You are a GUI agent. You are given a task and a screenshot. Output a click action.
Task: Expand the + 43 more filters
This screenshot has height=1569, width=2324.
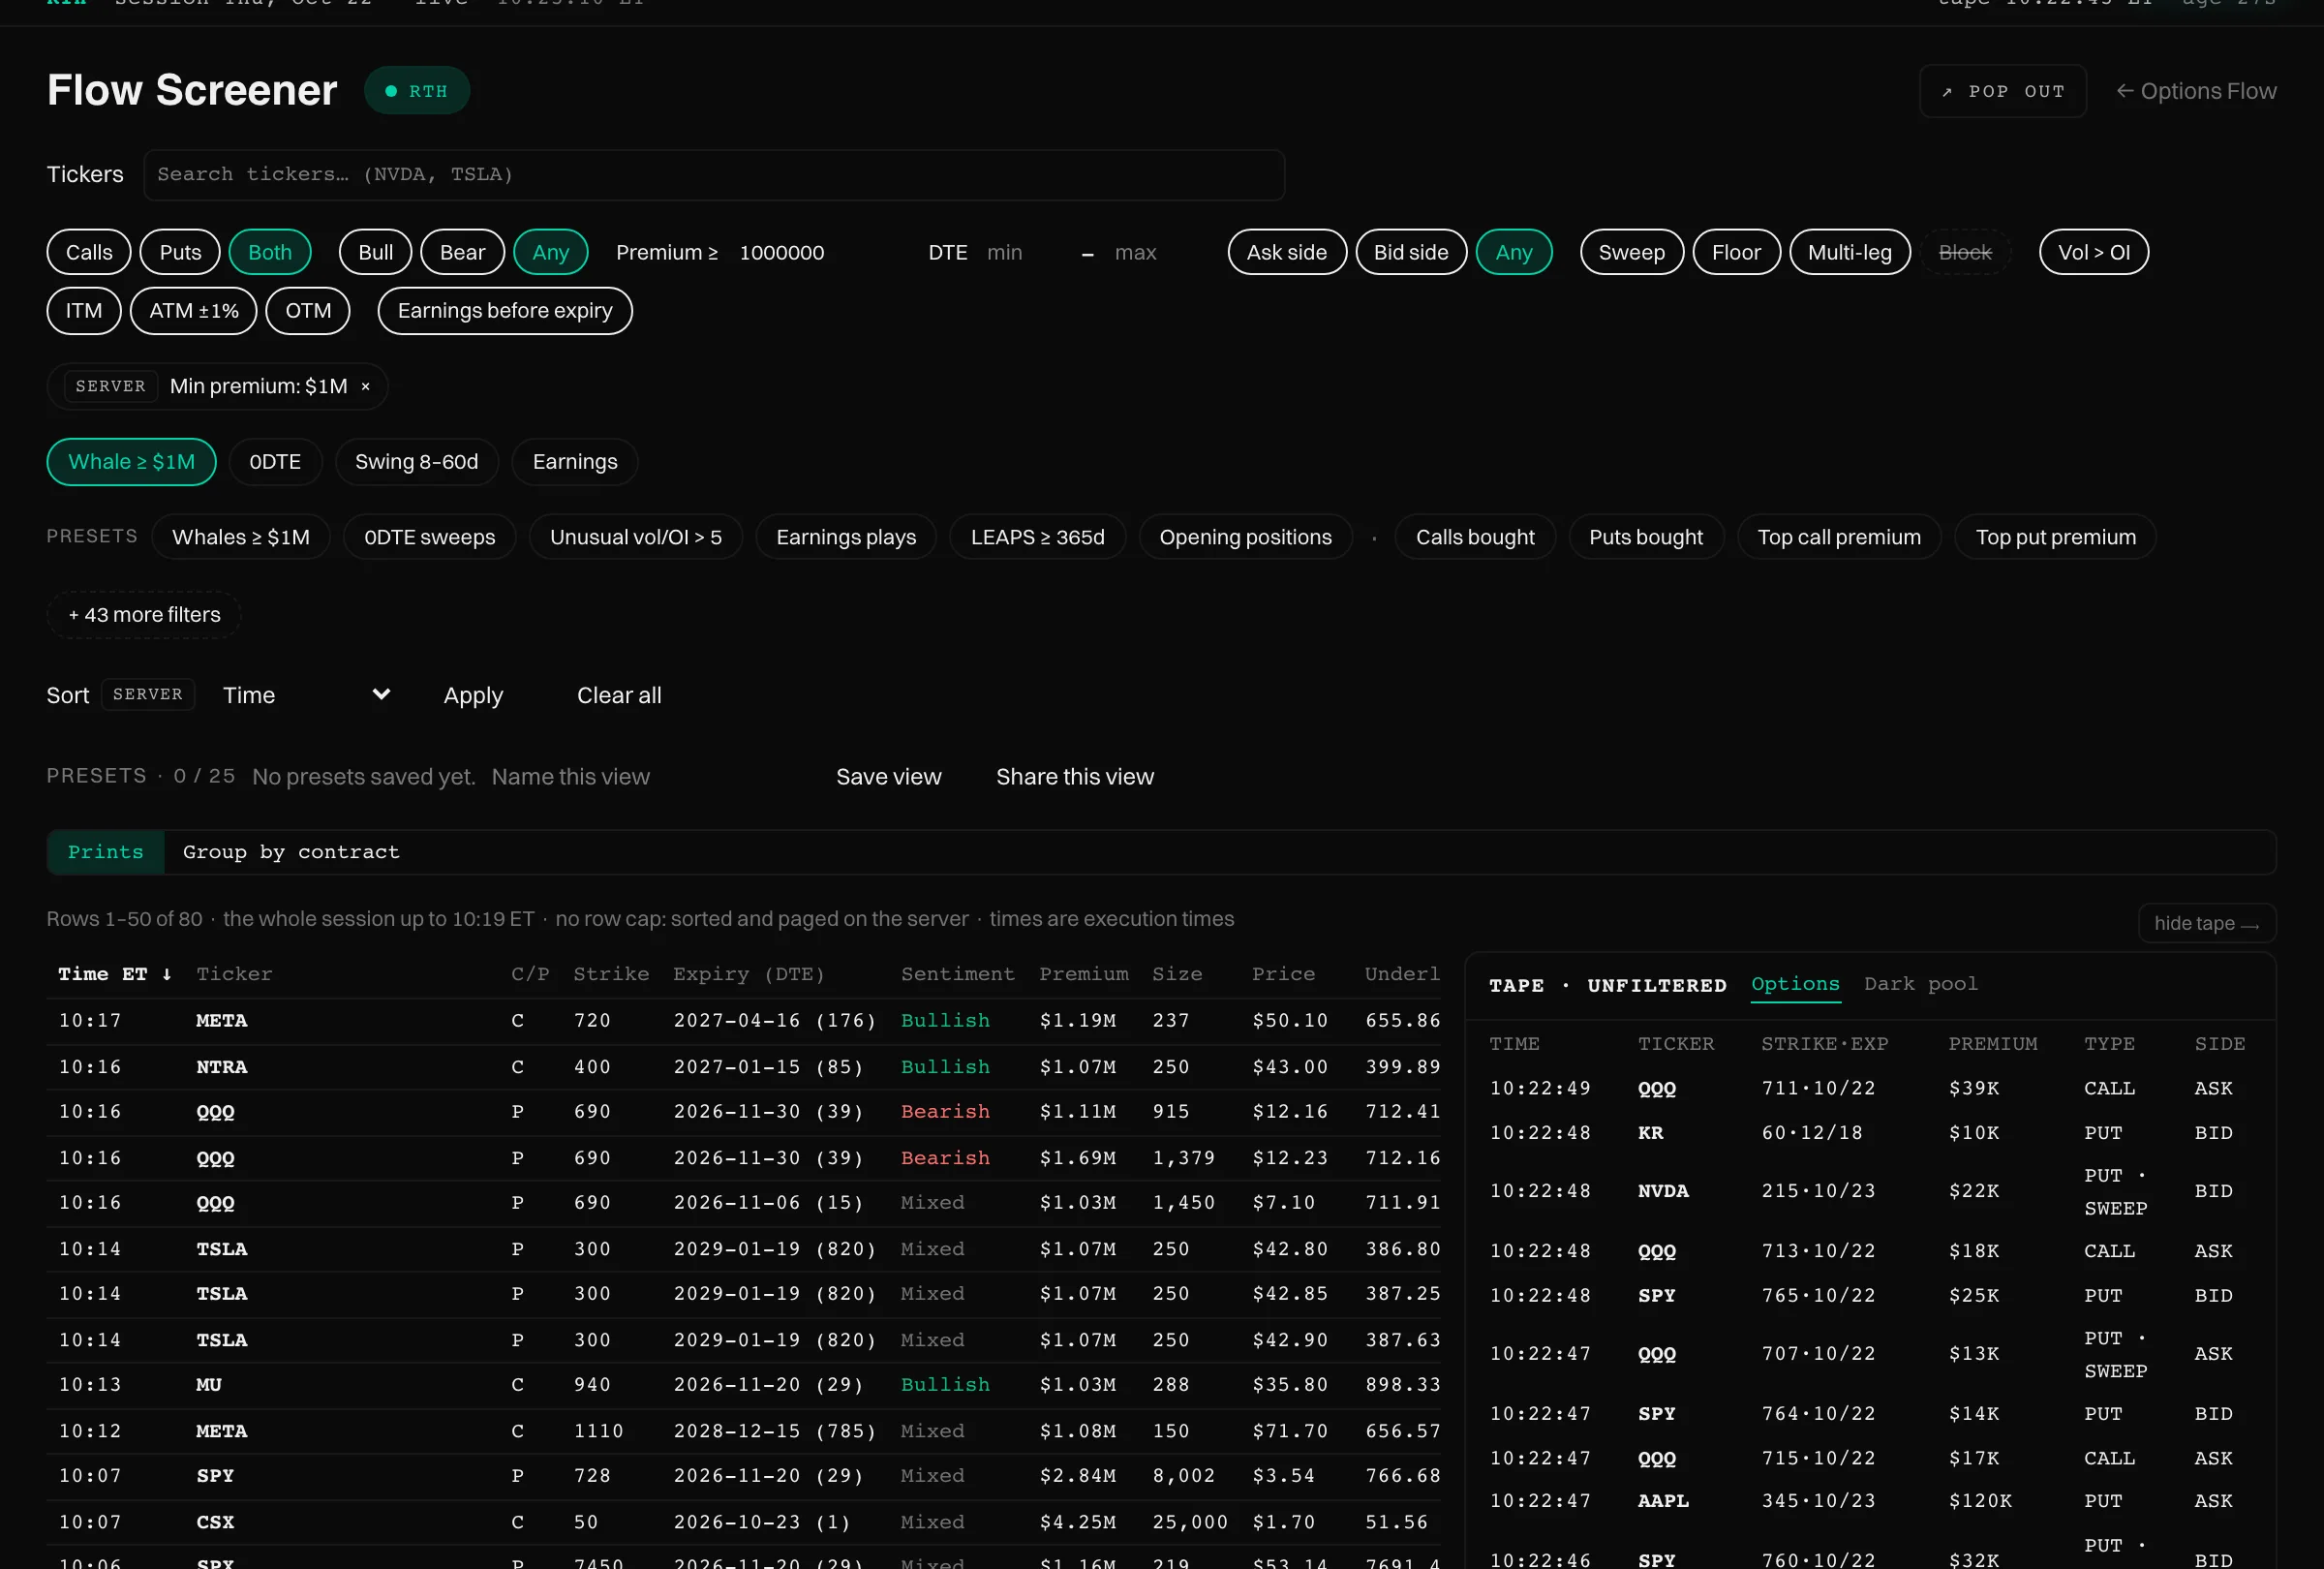coord(144,615)
